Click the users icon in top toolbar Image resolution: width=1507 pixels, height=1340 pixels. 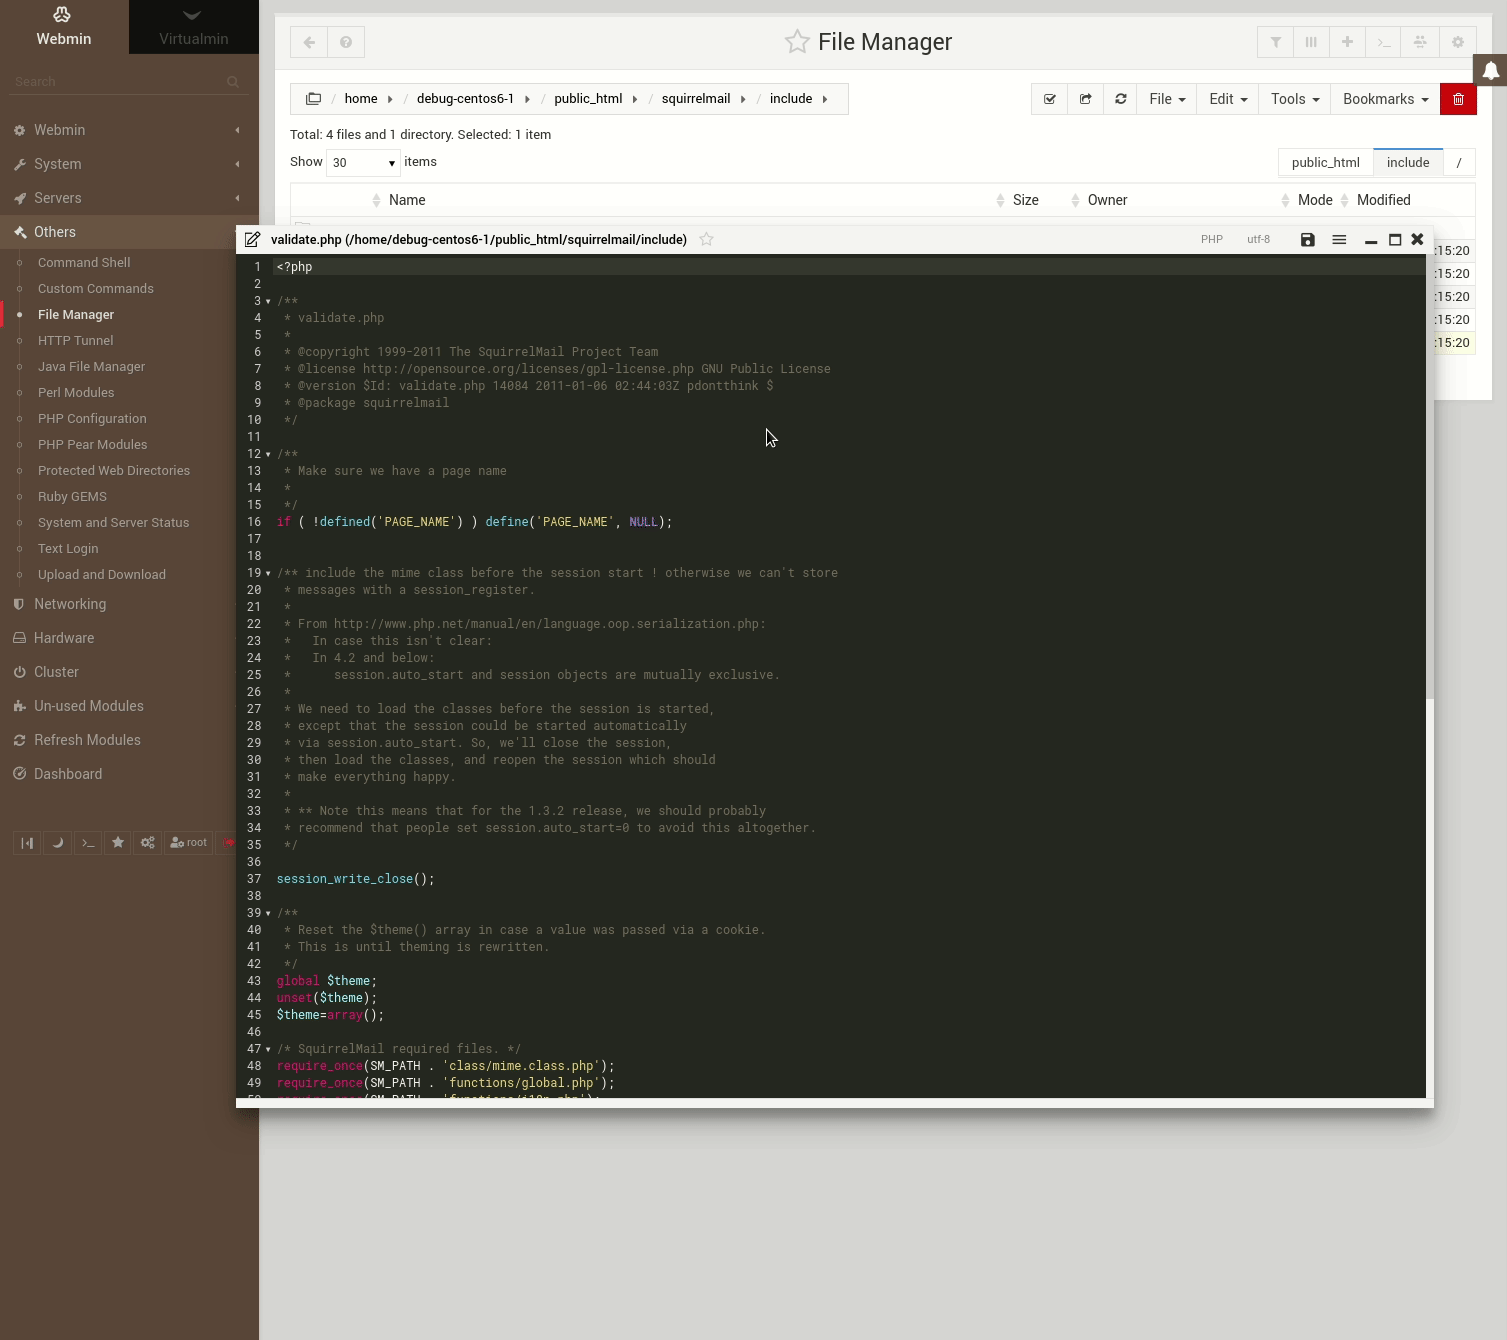coord(1420,42)
